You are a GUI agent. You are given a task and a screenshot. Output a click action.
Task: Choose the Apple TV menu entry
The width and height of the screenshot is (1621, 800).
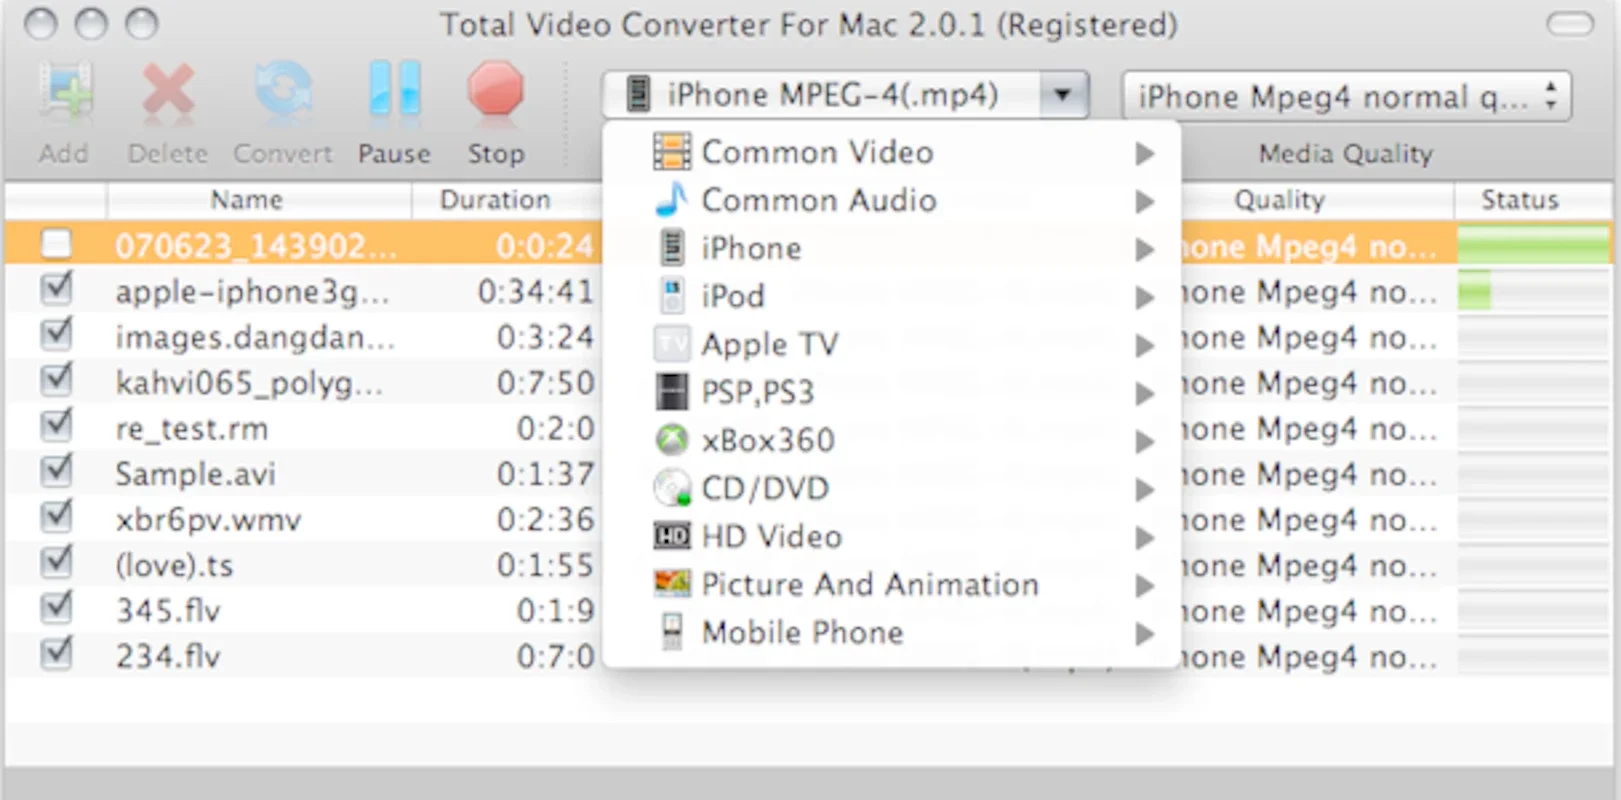(x=892, y=344)
